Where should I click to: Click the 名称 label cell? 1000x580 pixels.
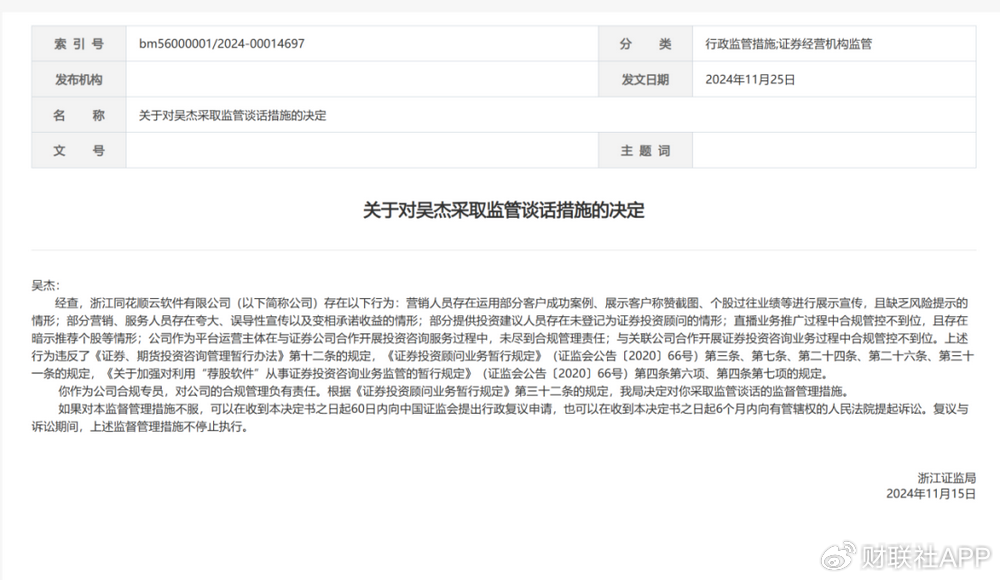point(79,115)
